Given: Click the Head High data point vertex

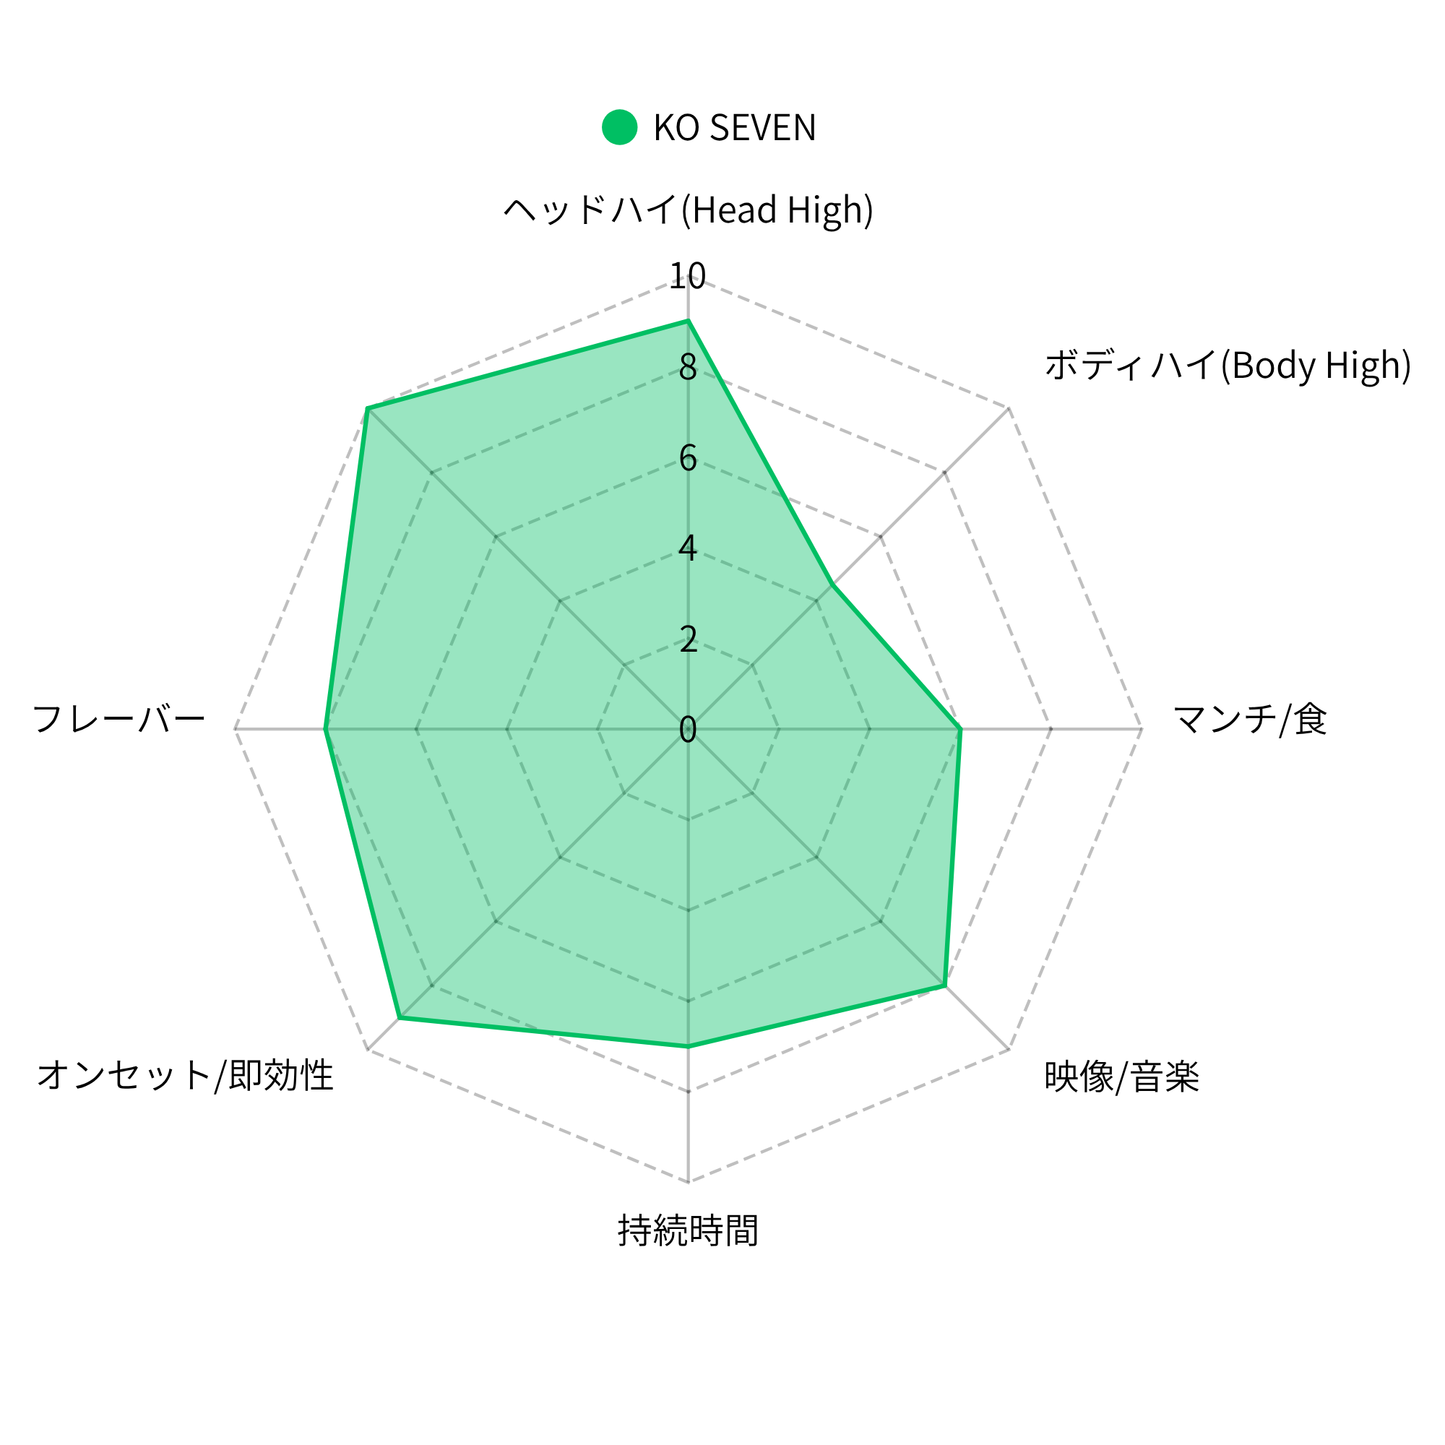Looking at the screenshot, I should pos(688,321).
